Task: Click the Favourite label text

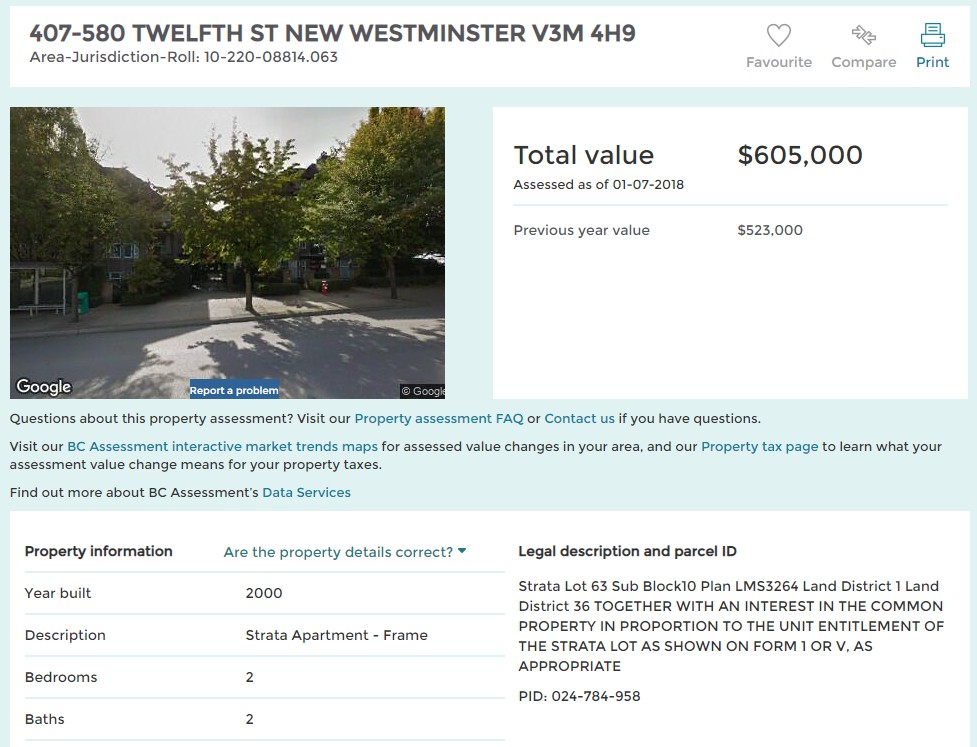Action: tap(779, 62)
